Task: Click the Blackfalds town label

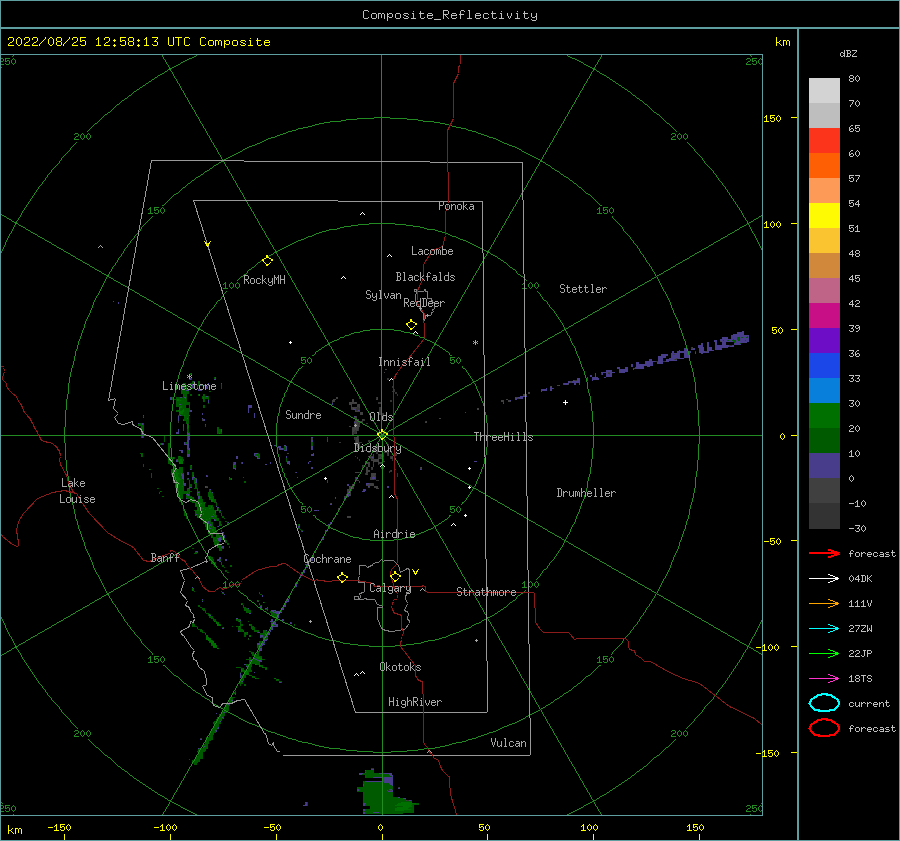Action: (x=425, y=277)
